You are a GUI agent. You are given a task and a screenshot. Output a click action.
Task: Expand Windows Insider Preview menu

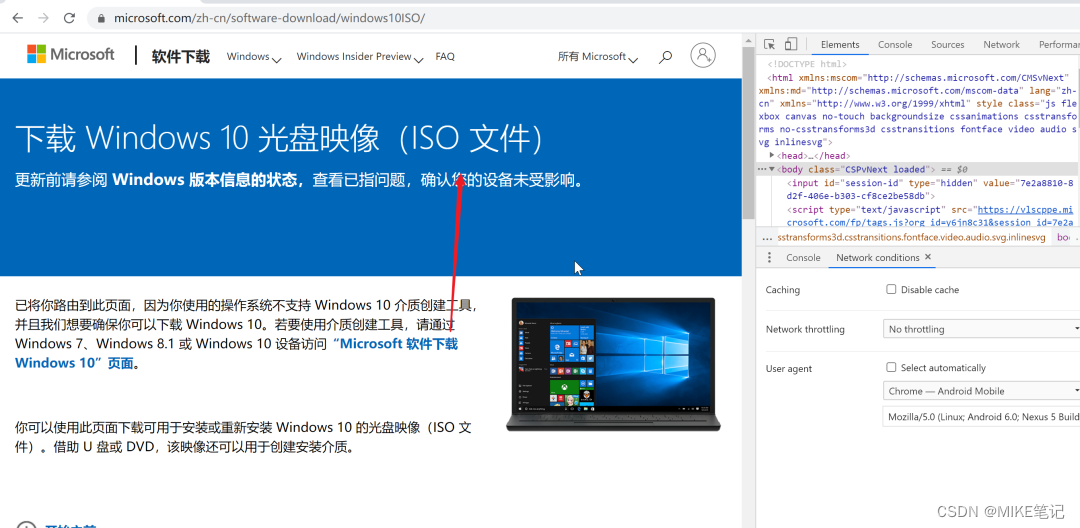pos(360,57)
